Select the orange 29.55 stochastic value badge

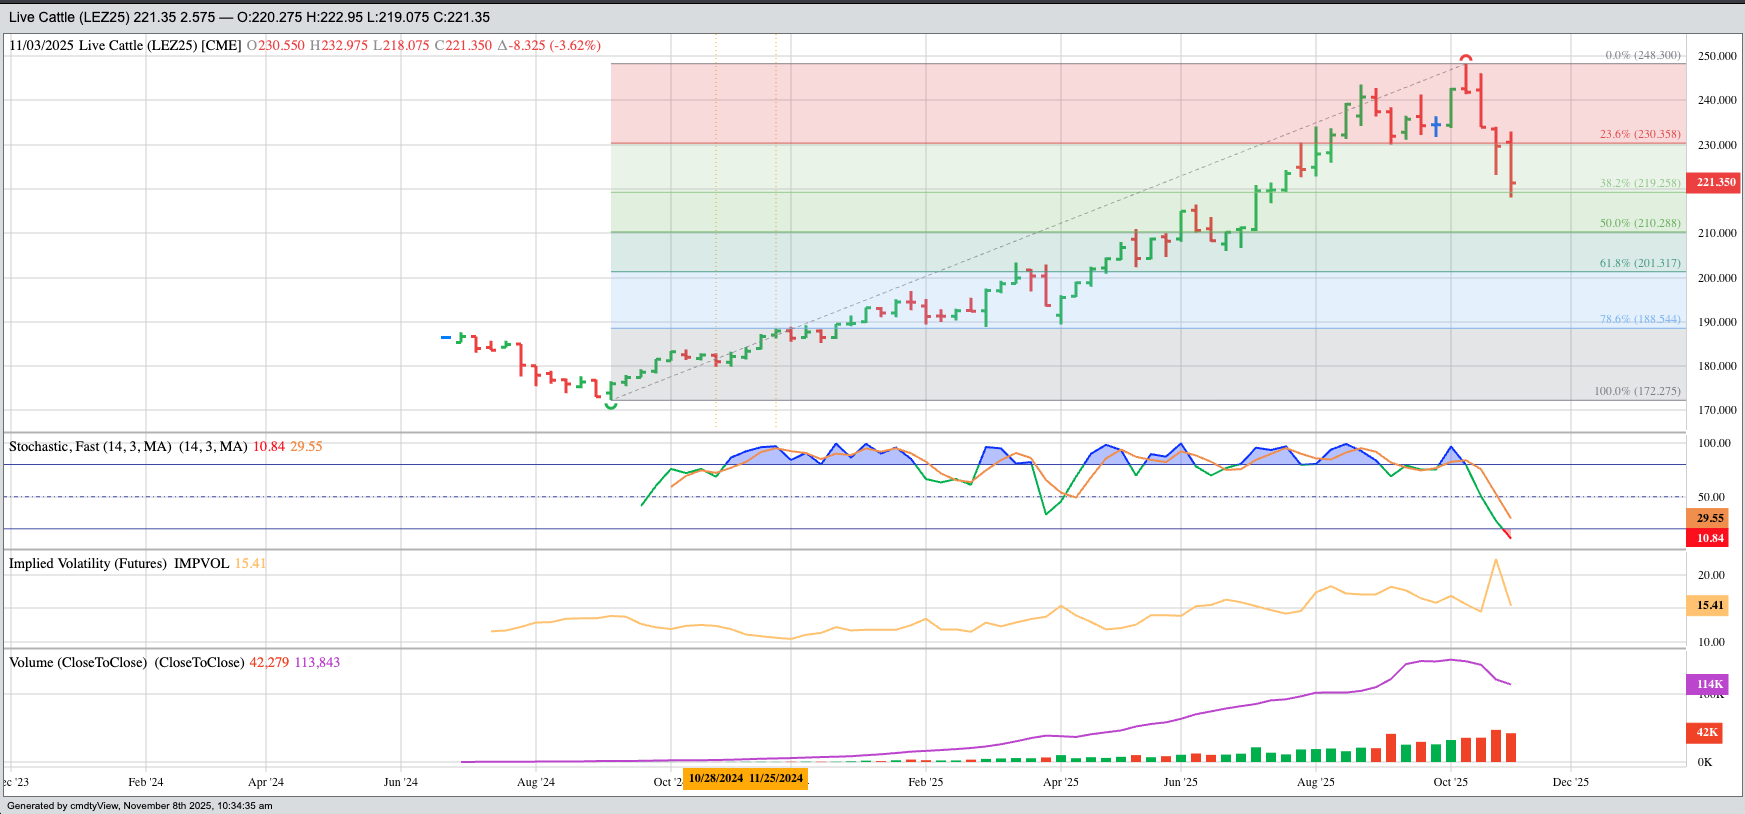coord(1710,518)
